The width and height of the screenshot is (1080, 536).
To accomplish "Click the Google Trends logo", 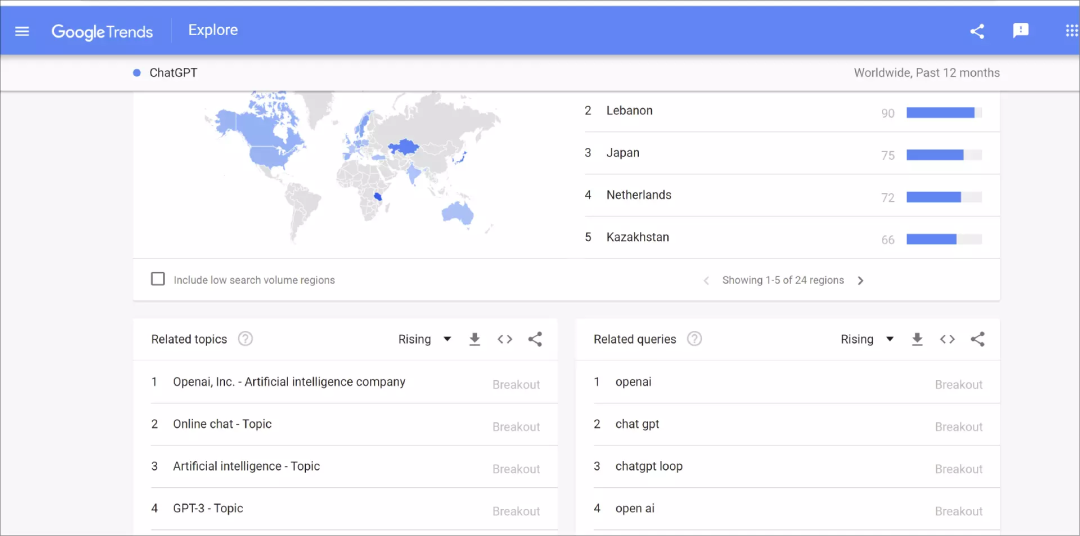I will [102, 31].
